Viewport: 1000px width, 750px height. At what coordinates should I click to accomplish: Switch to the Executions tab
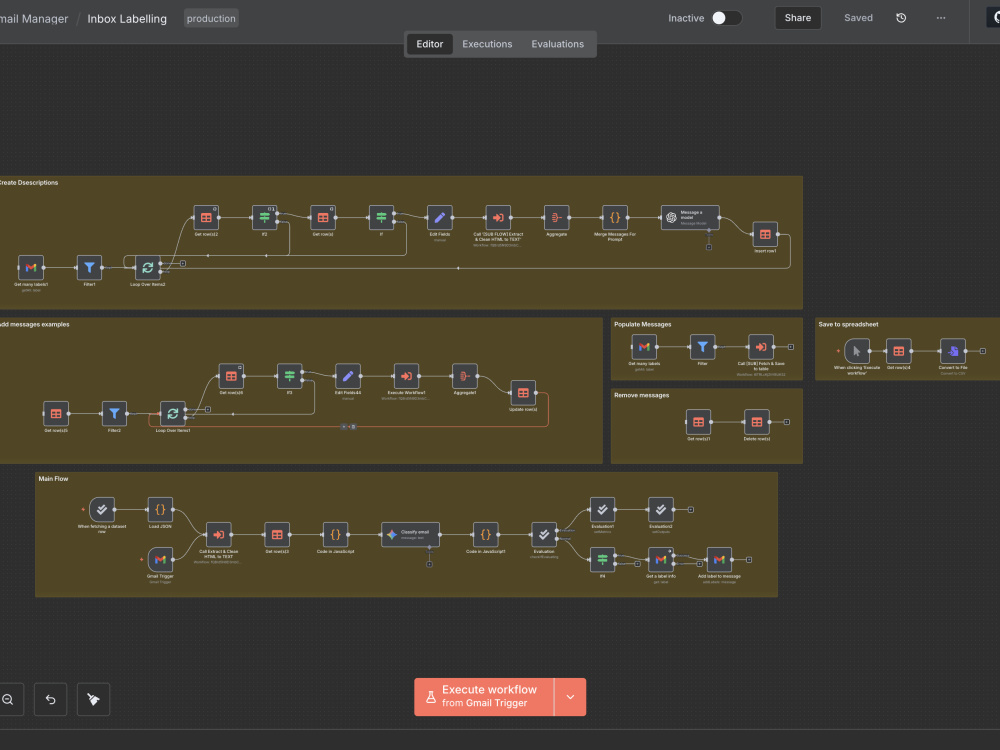coord(487,44)
